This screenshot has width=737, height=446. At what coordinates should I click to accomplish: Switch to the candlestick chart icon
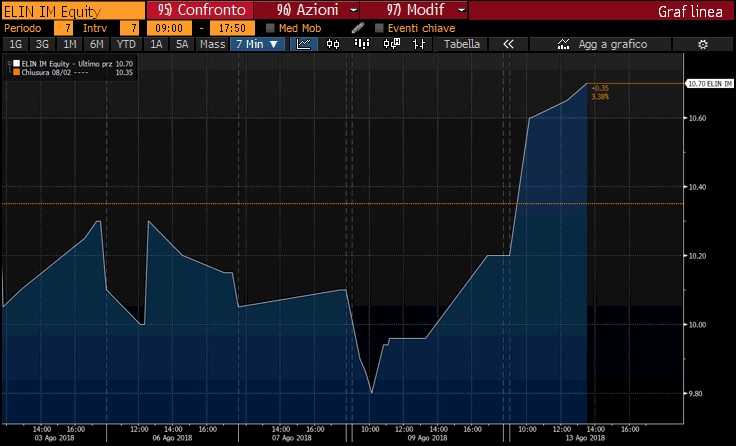click(x=333, y=44)
